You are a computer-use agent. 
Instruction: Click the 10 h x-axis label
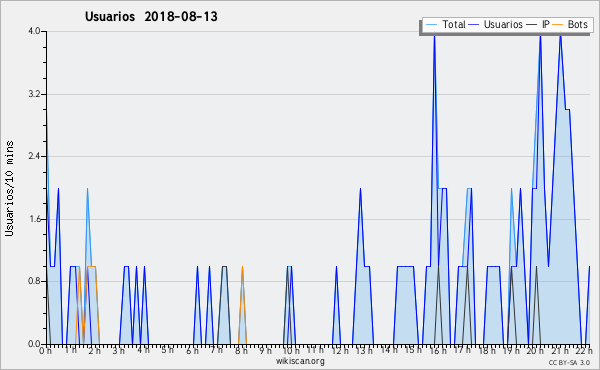[291, 350]
